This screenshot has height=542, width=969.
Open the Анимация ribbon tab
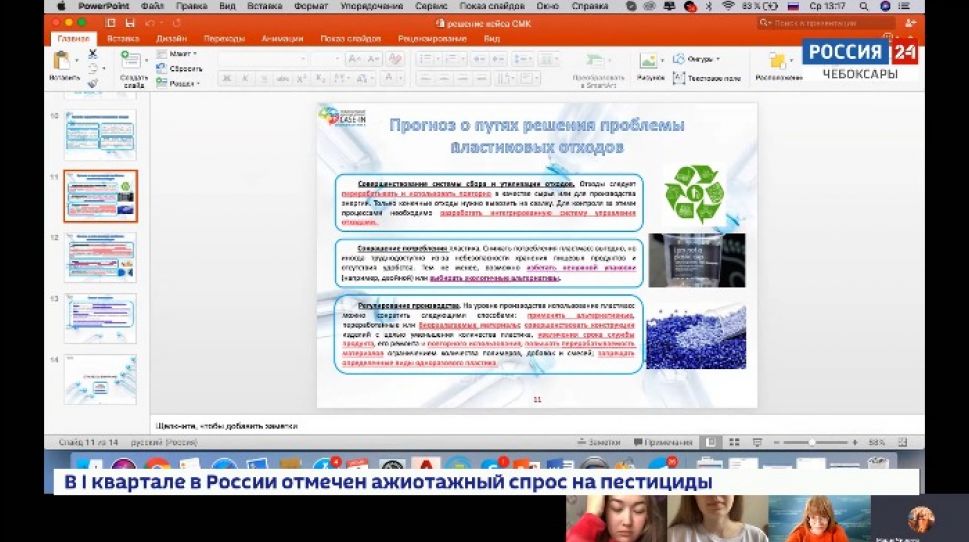click(x=282, y=38)
